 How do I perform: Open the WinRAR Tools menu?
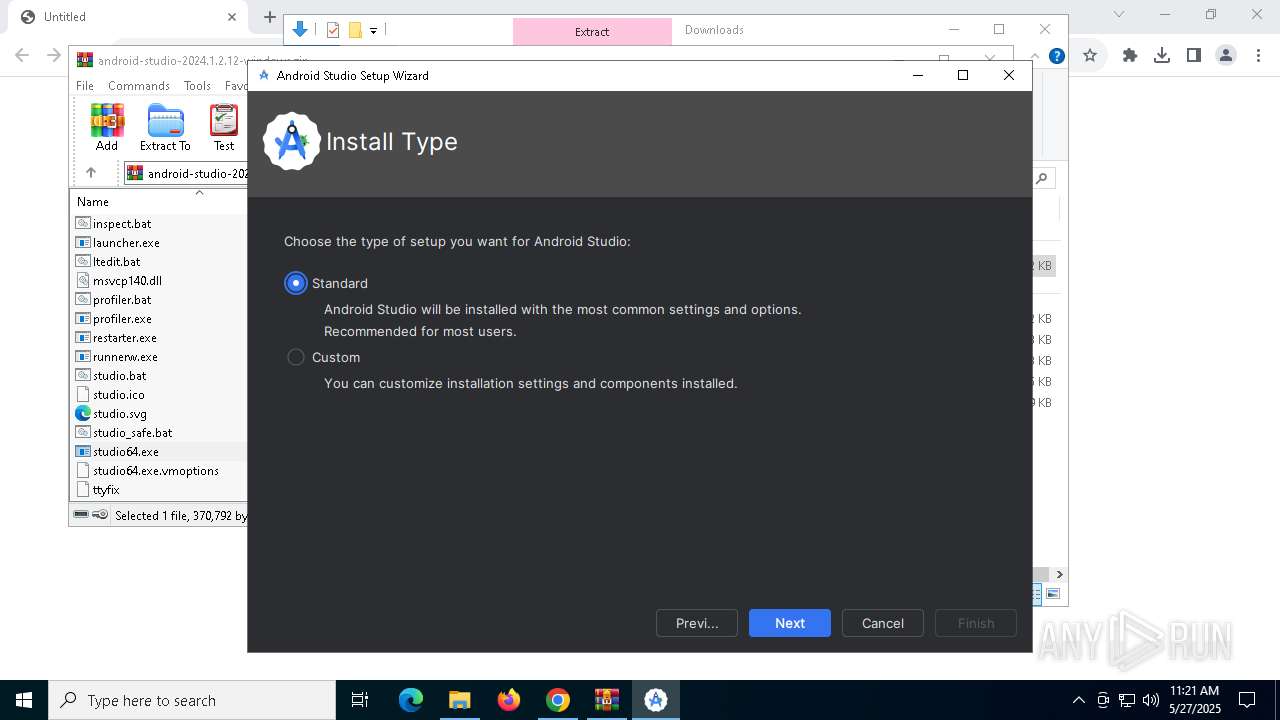pyautogui.click(x=197, y=86)
